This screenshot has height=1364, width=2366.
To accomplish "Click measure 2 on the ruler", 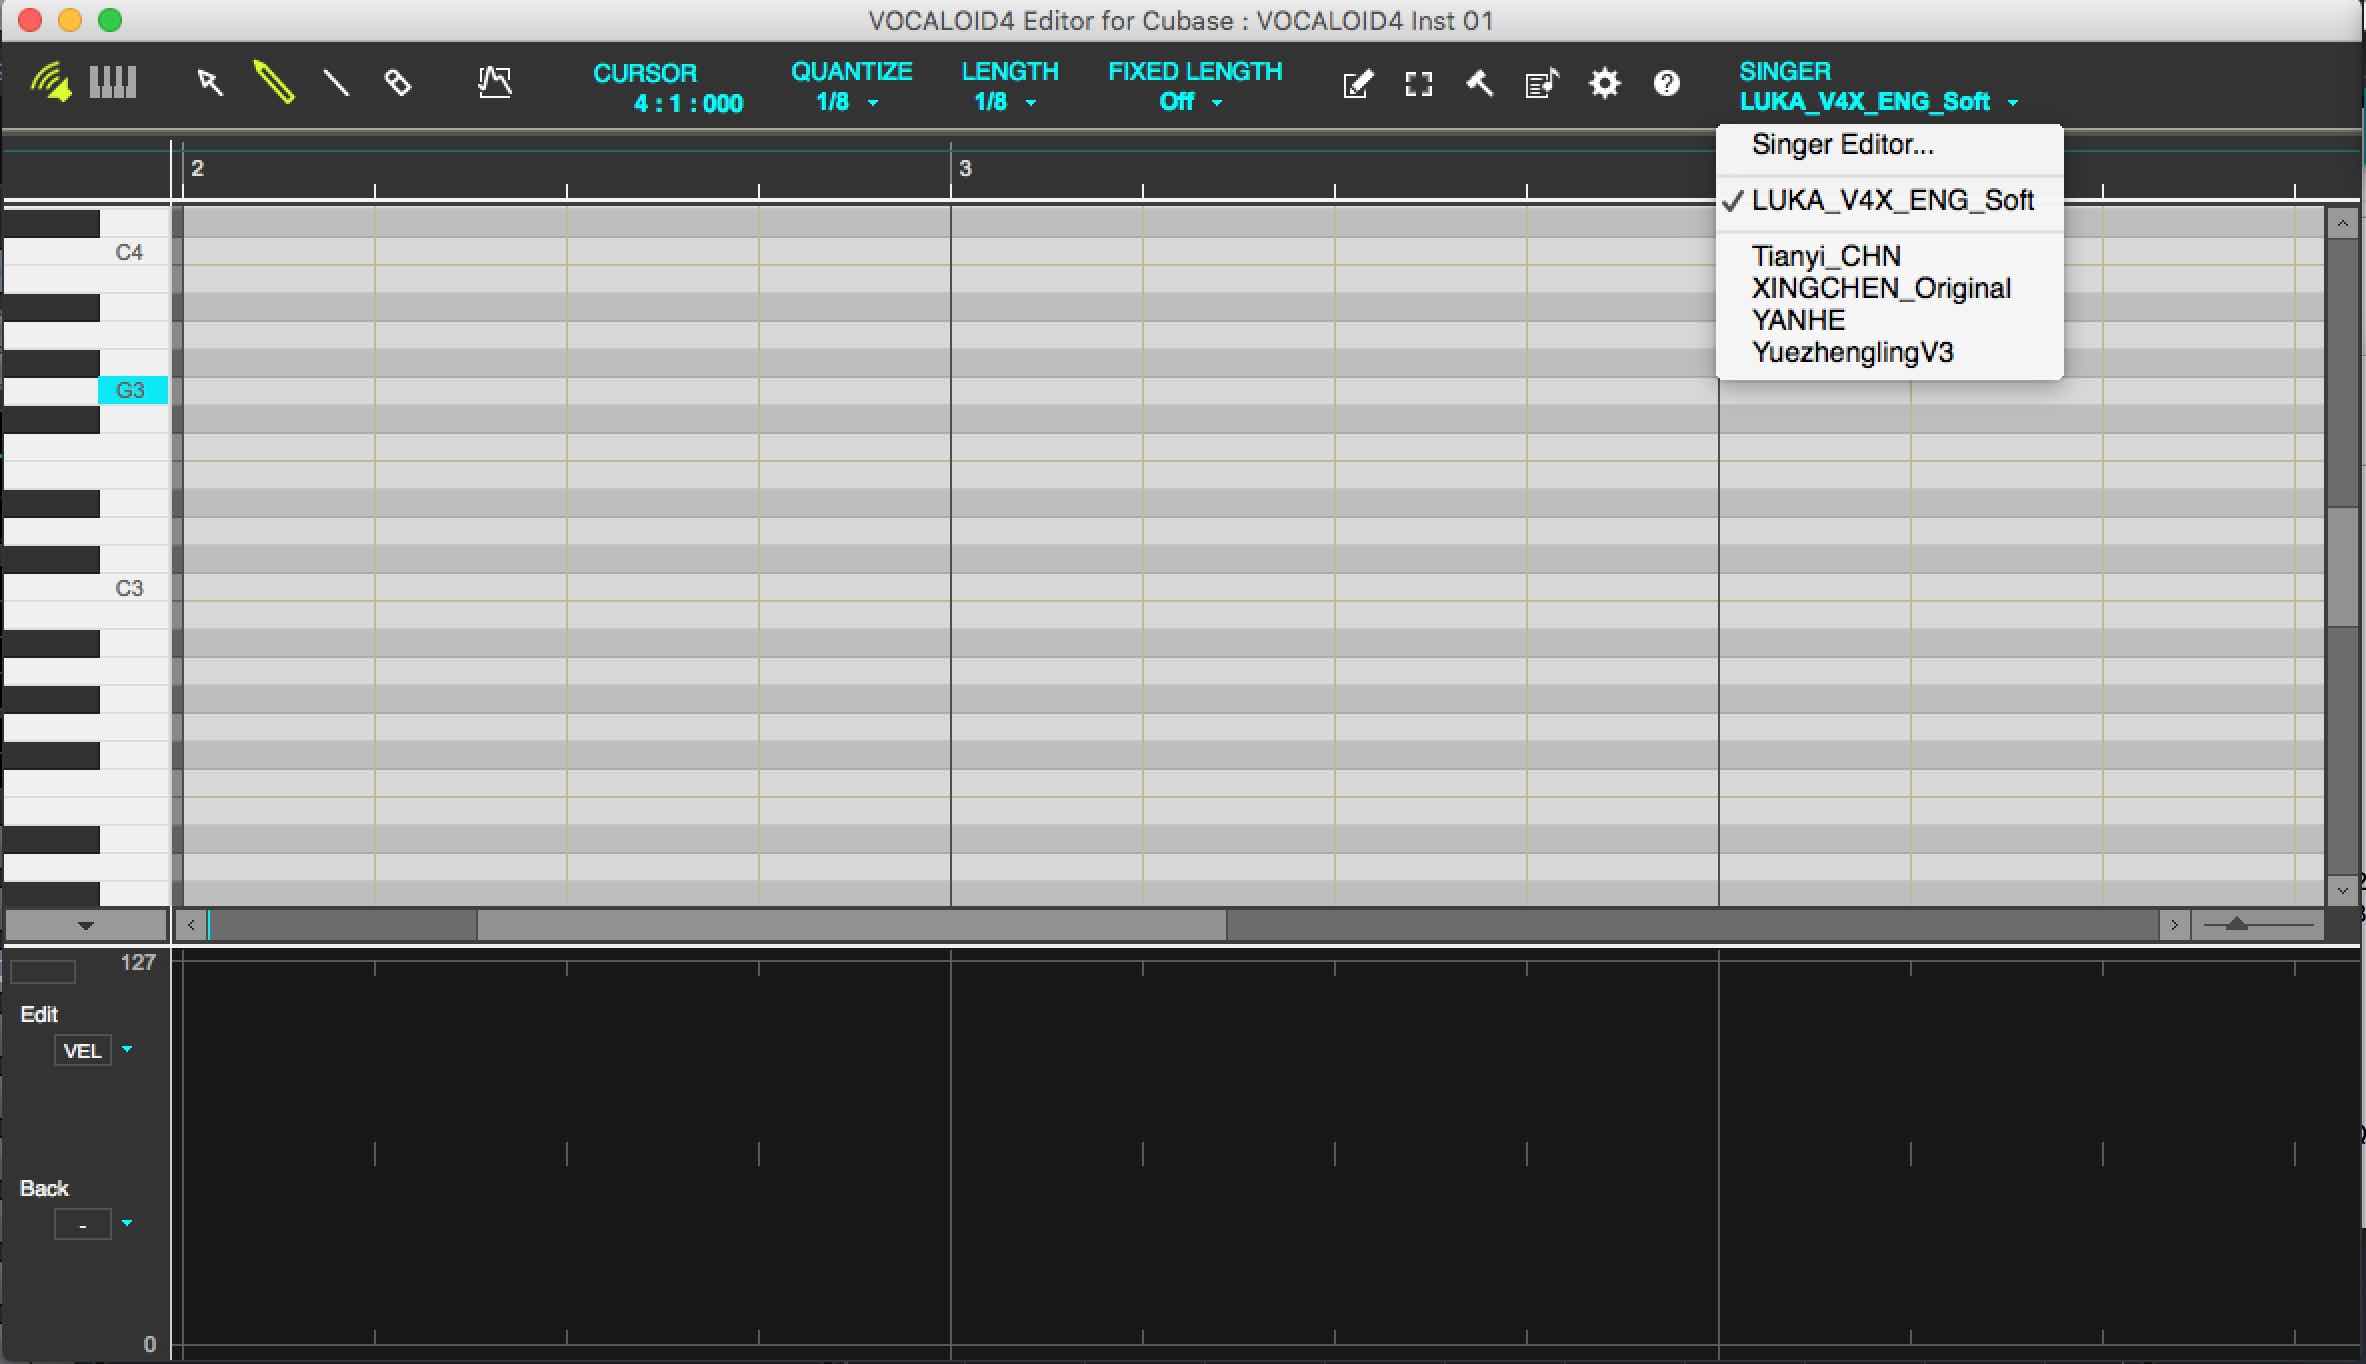I will click(x=197, y=168).
